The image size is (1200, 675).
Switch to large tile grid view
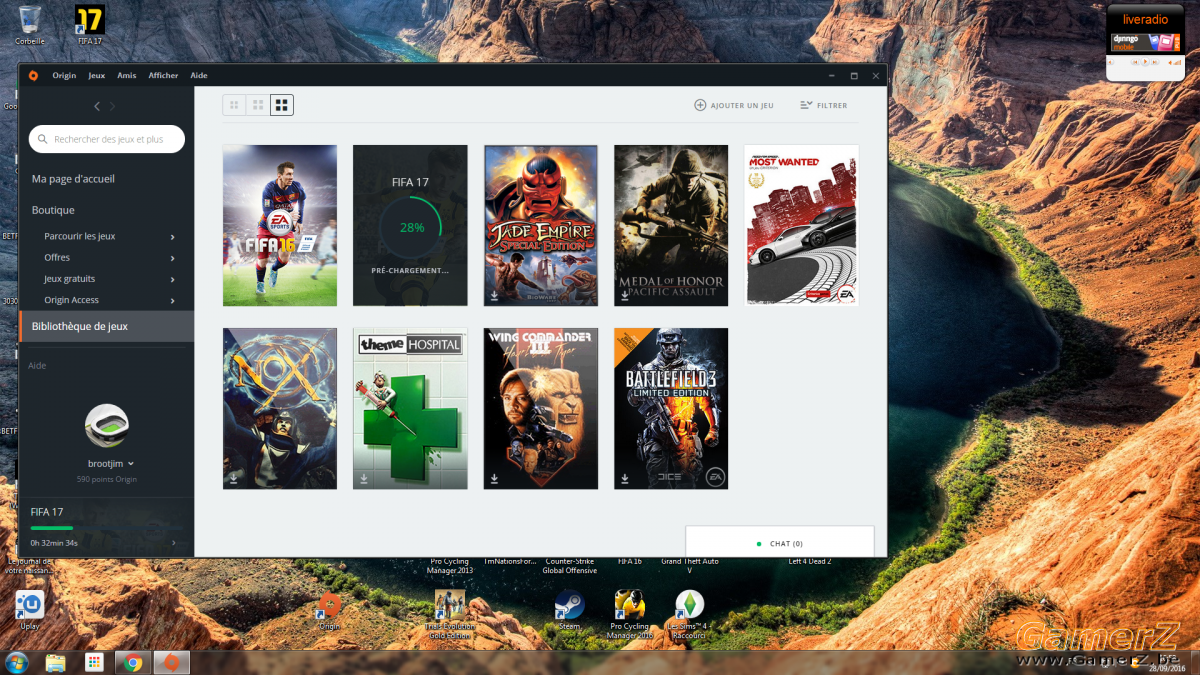282,105
